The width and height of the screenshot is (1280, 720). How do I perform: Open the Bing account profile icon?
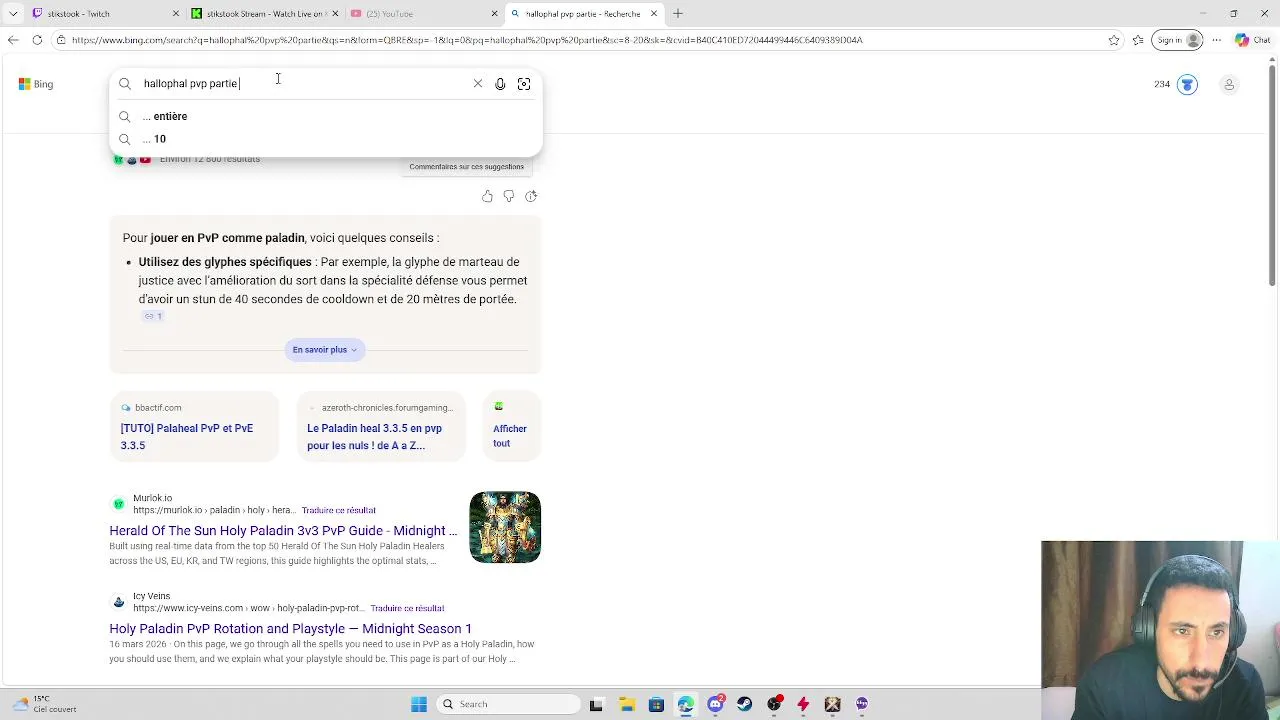[x=1229, y=84]
